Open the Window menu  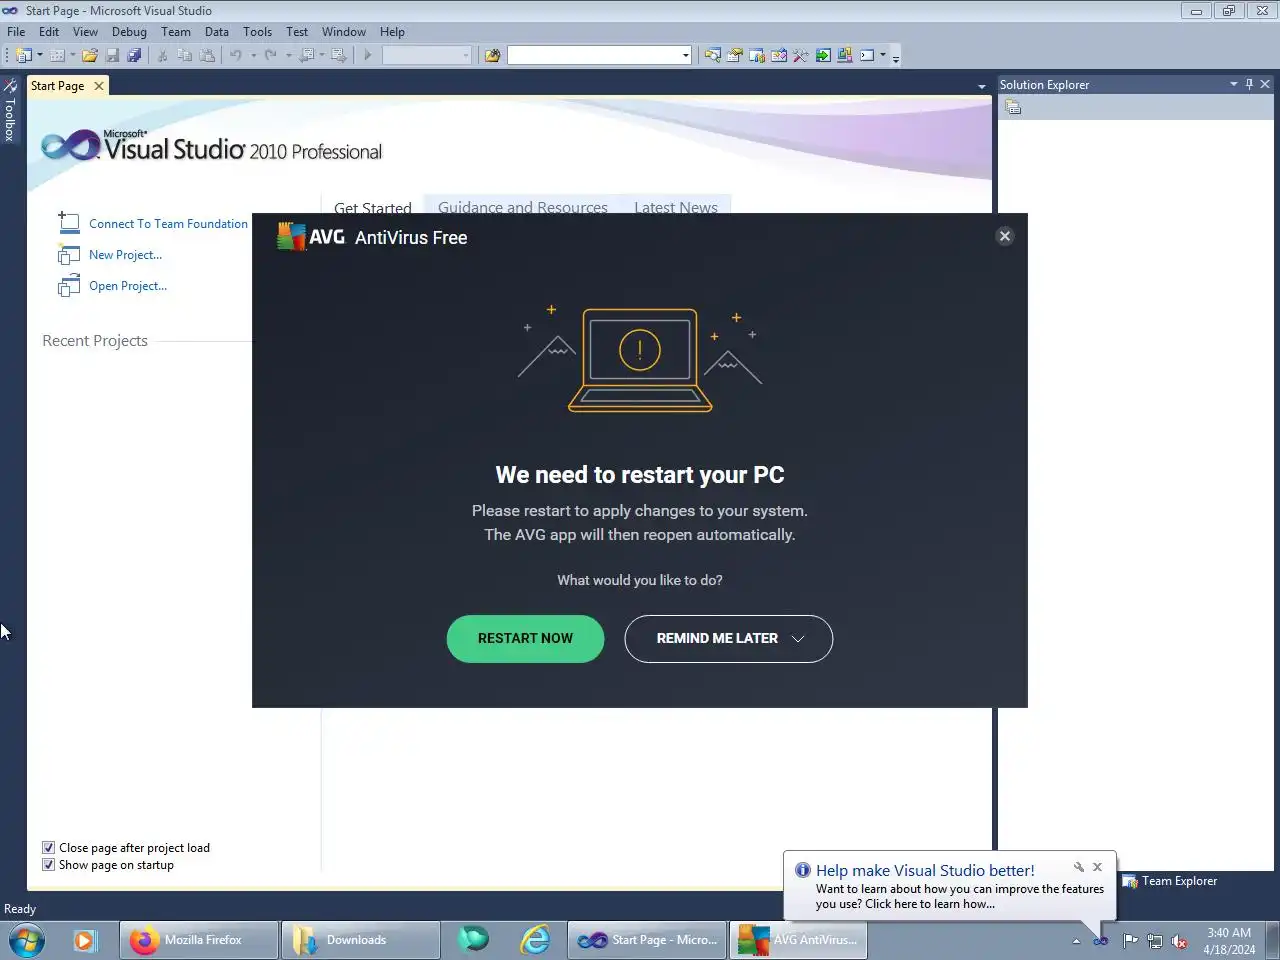pos(343,32)
